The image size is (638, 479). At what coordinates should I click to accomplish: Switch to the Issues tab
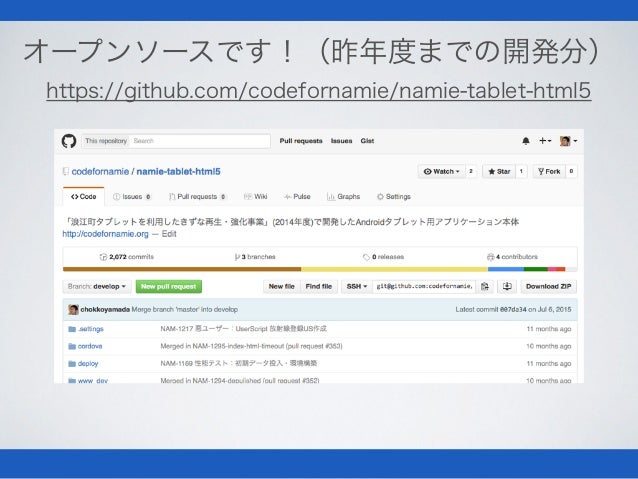click(132, 197)
